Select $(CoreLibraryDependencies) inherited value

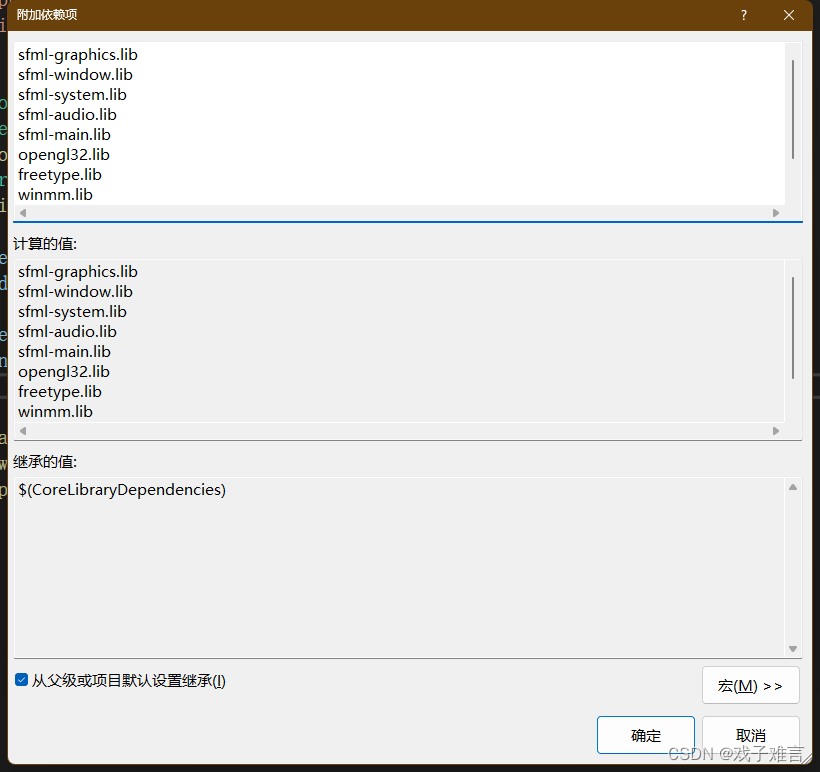(122, 489)
